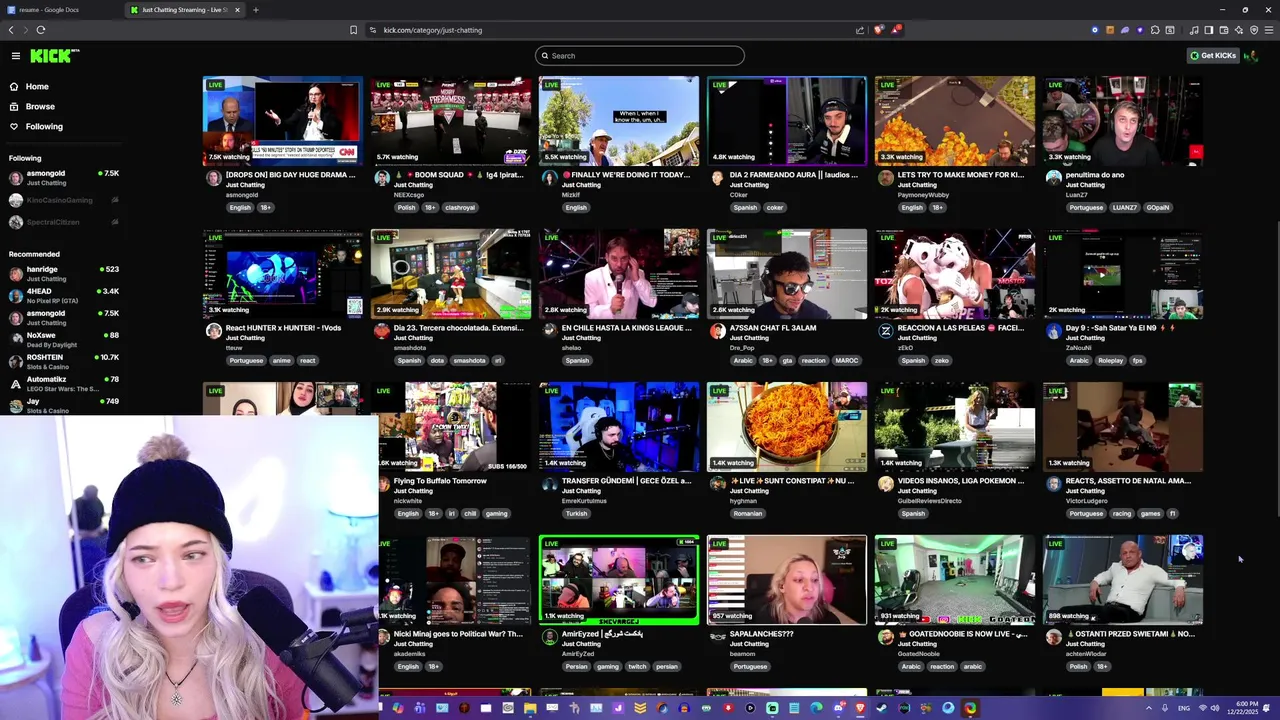Close the Just Chatting Streaming tab
The height and width of the screenshot is (720, 1280).
[x=238, y=10]
